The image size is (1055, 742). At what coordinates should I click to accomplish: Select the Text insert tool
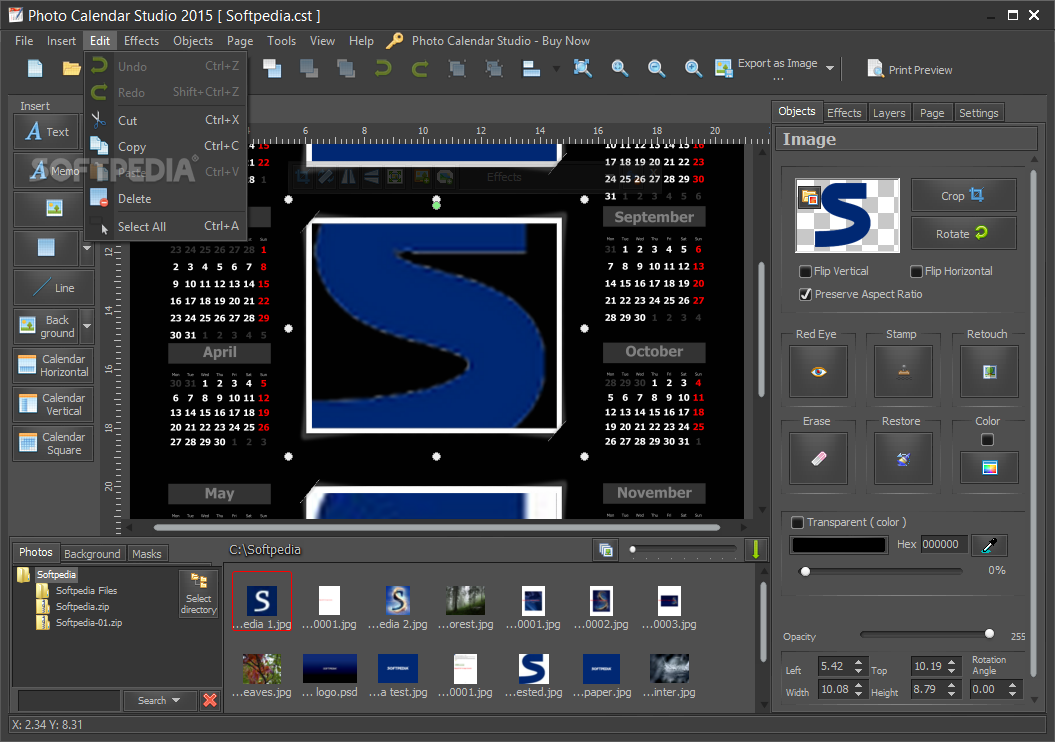point(46,131)
